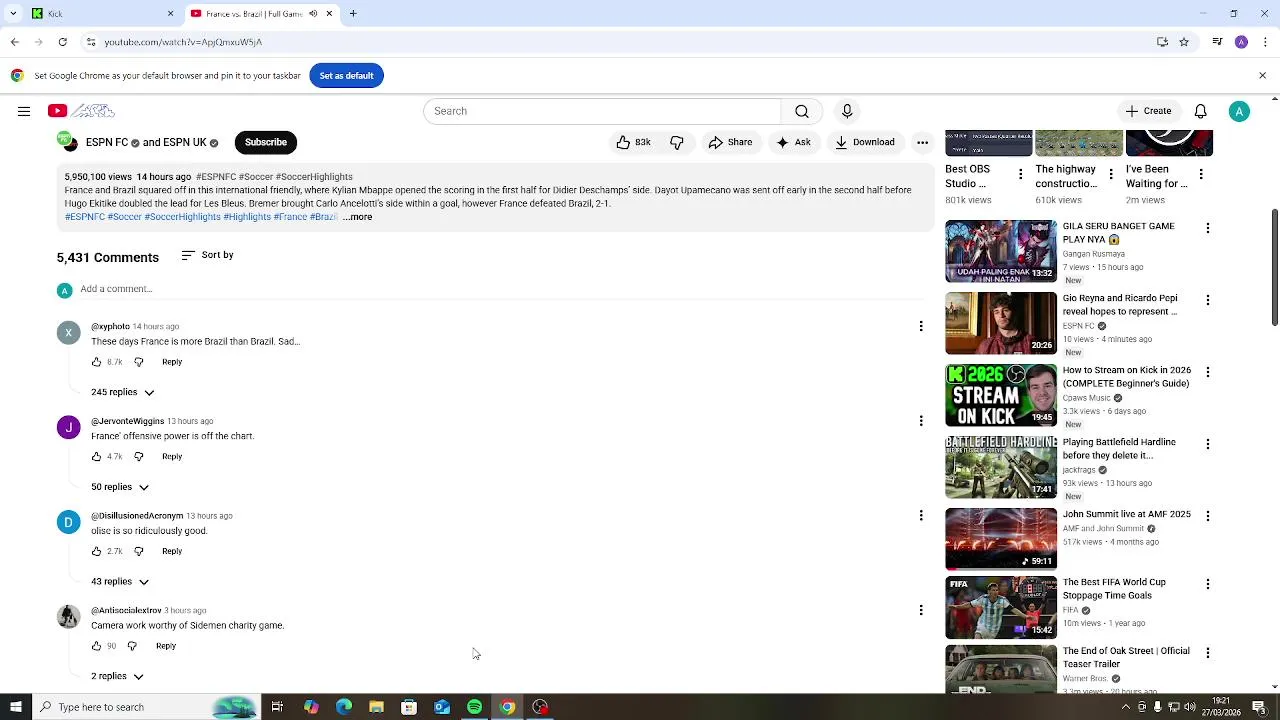Mute the tab via speaker icon
This screenshot has width=1280, height=720.
313,14
